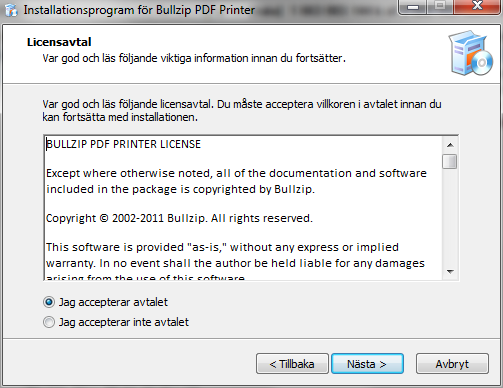Continue with the "Nästa >" button

pos(367,364)
